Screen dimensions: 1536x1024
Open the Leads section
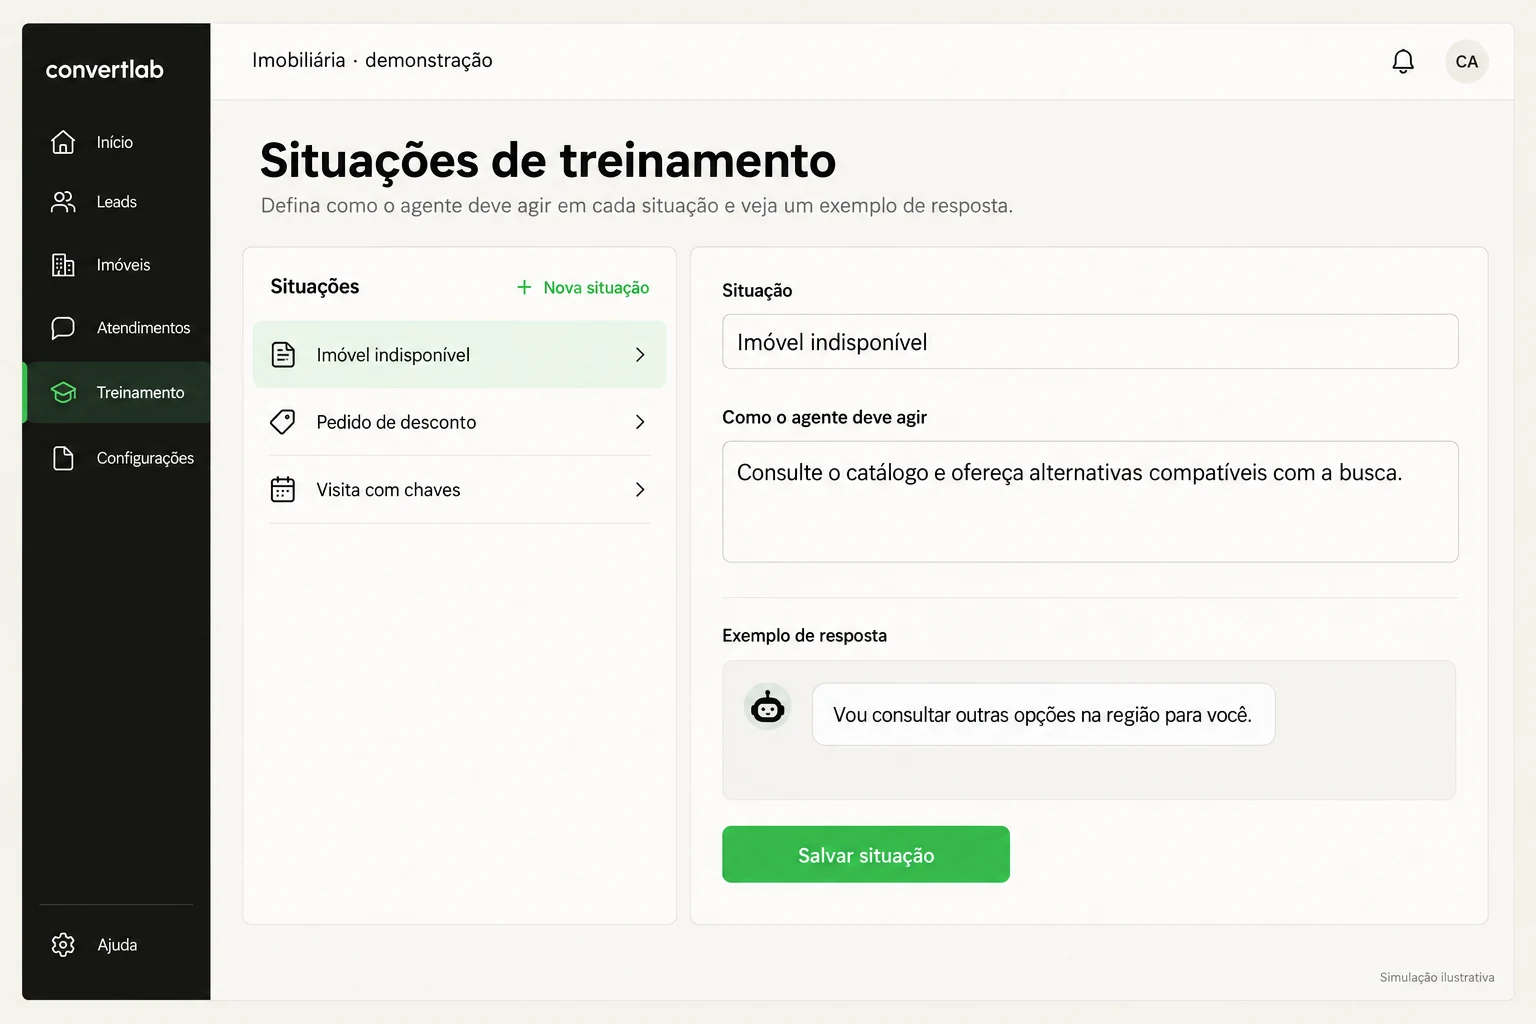117,202
